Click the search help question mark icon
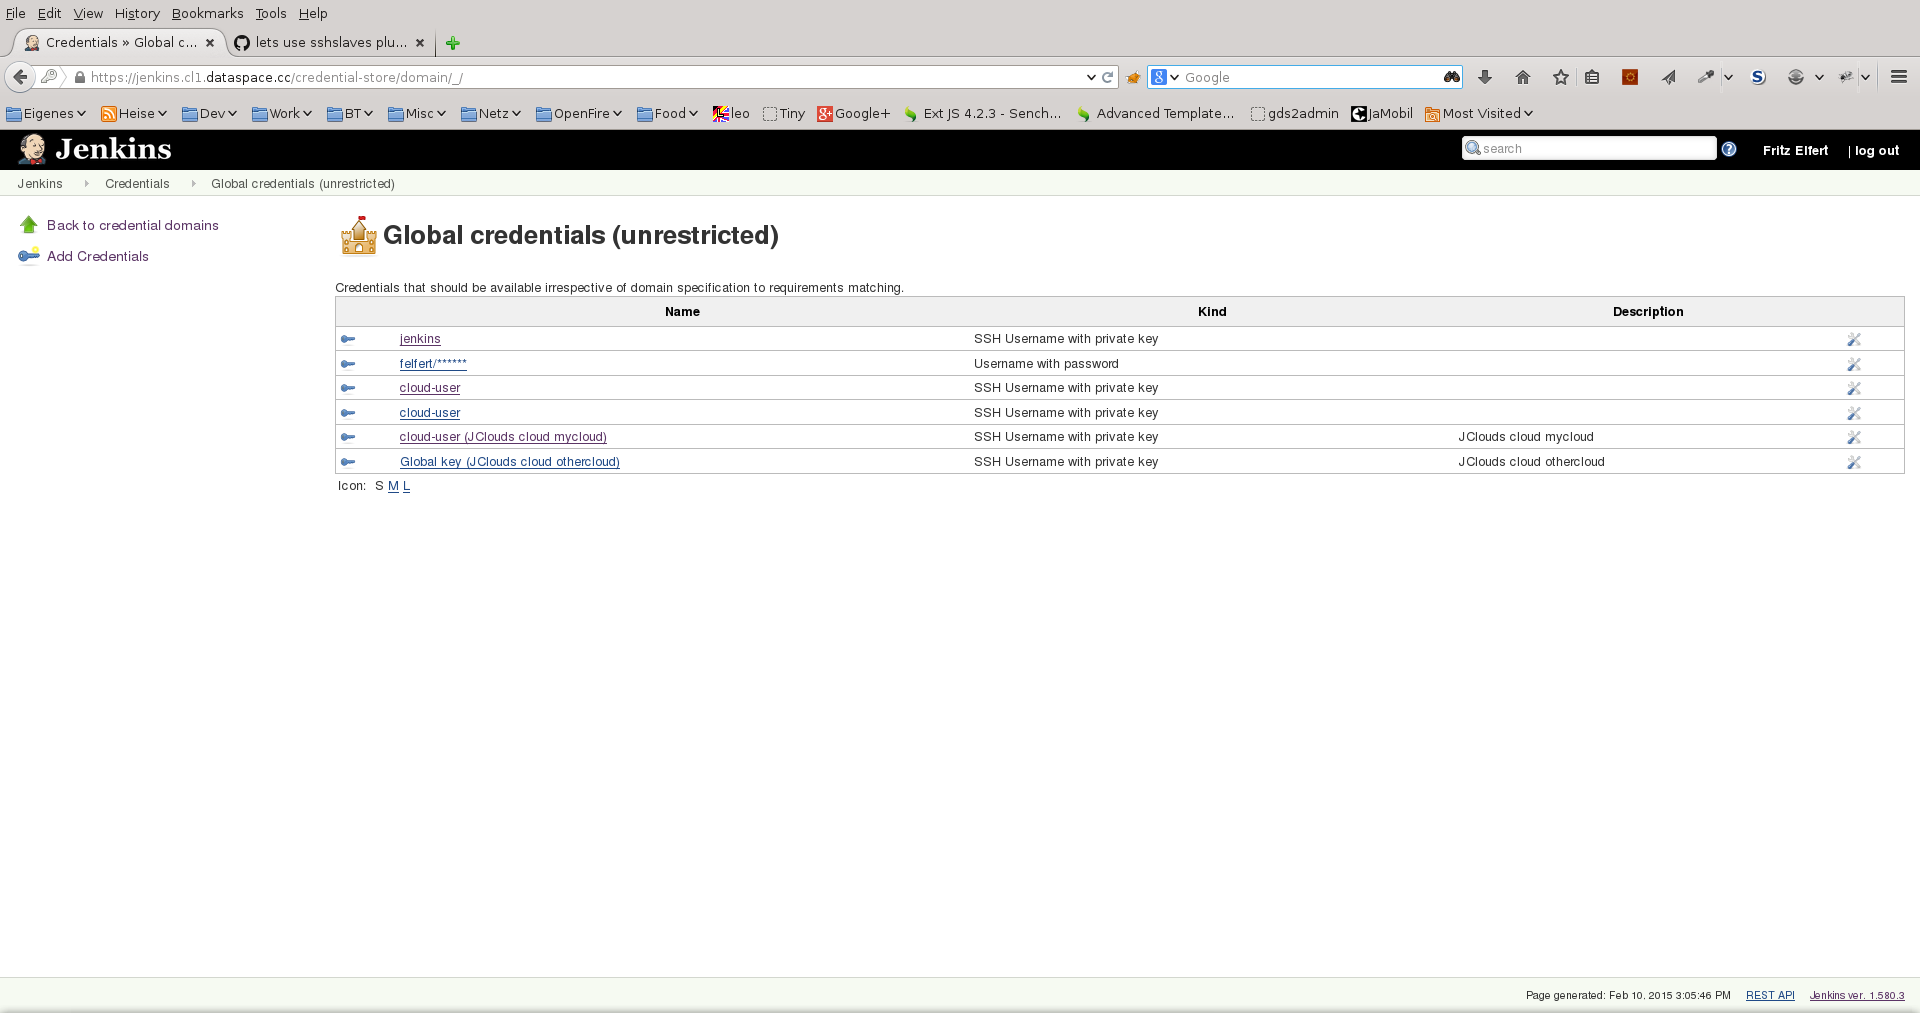Image resolution: width=1920 pixels, height=1013 pixels. click(x=1729, y=149)
